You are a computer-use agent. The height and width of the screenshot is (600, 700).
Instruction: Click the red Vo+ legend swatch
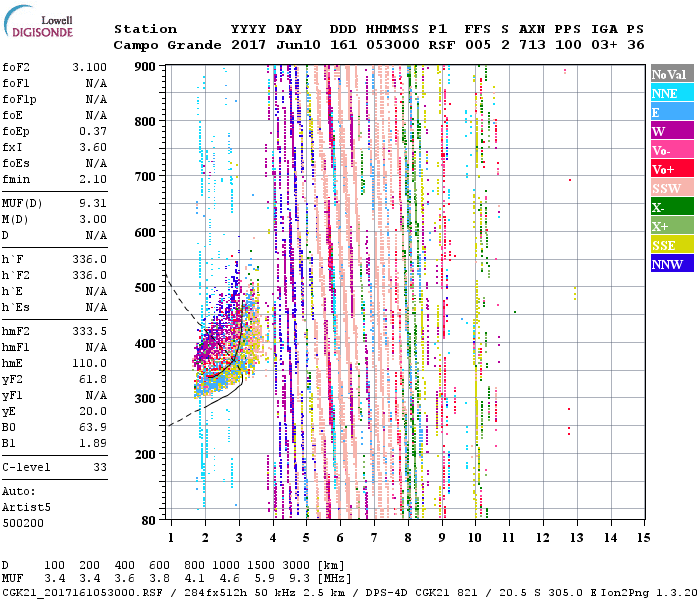click(x=672, y=169)
